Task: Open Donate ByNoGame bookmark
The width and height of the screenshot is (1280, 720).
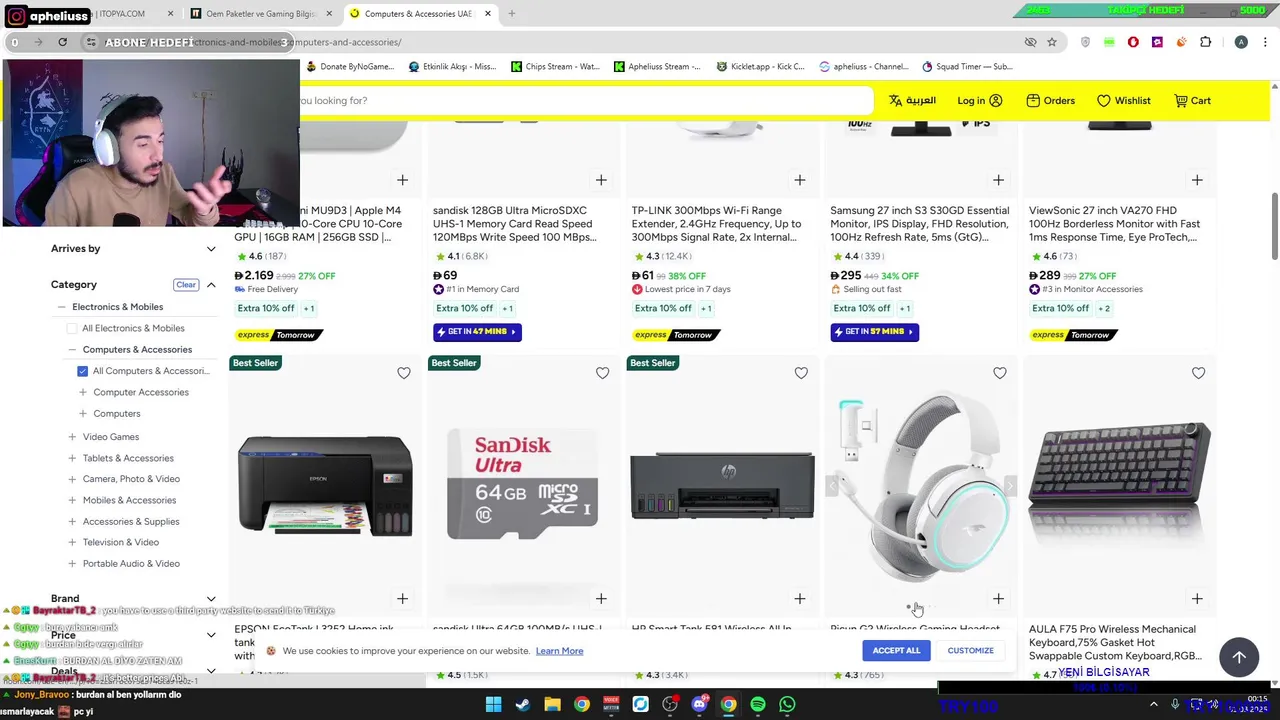Action: 349,67
